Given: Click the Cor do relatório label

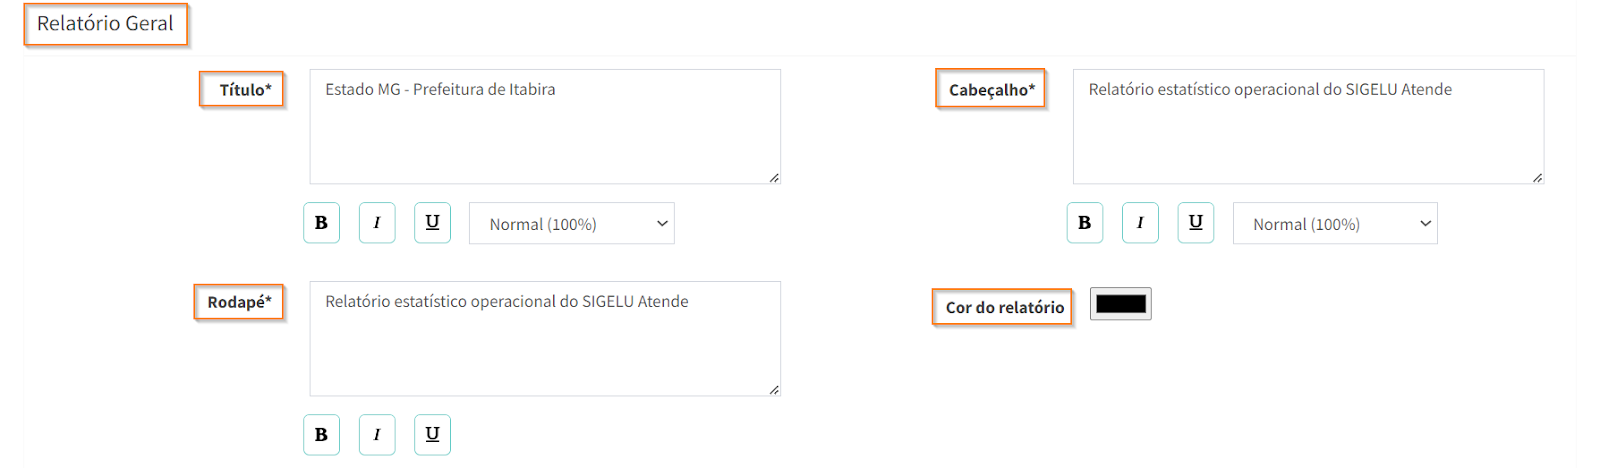Looking at the screenshot, I should [x=1004, y=307].
